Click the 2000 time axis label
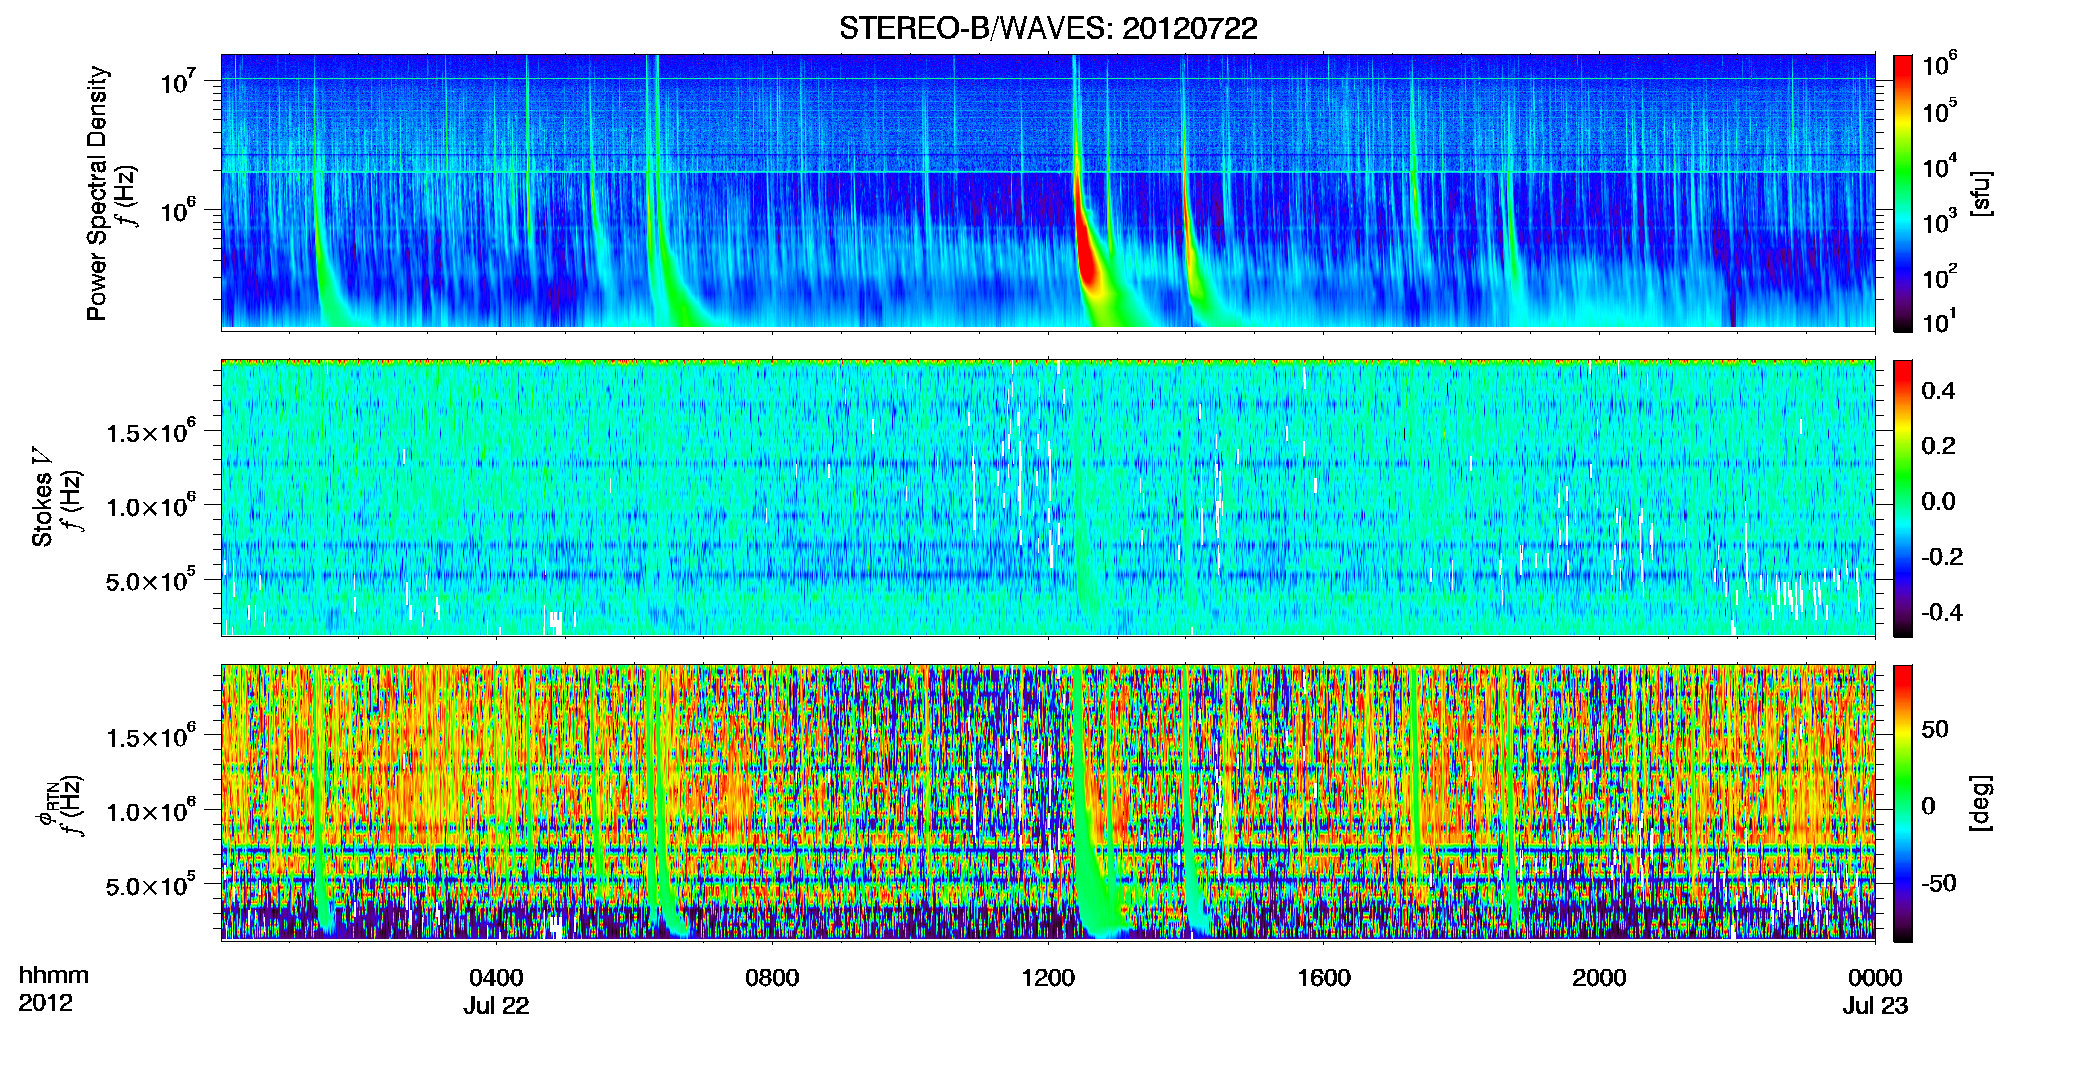Screen dimensions: 2096x1080 click(1599, 978)
